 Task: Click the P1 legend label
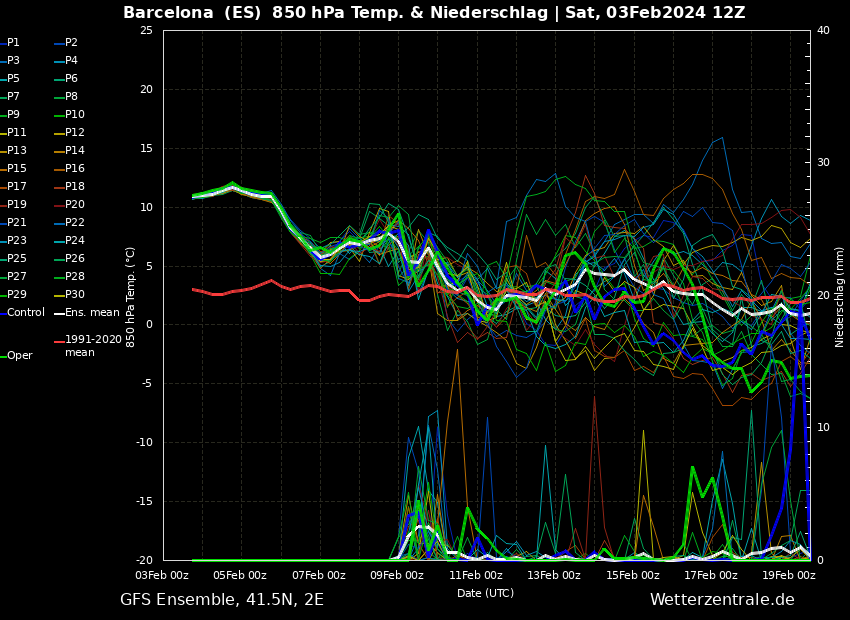click(13, 42)
